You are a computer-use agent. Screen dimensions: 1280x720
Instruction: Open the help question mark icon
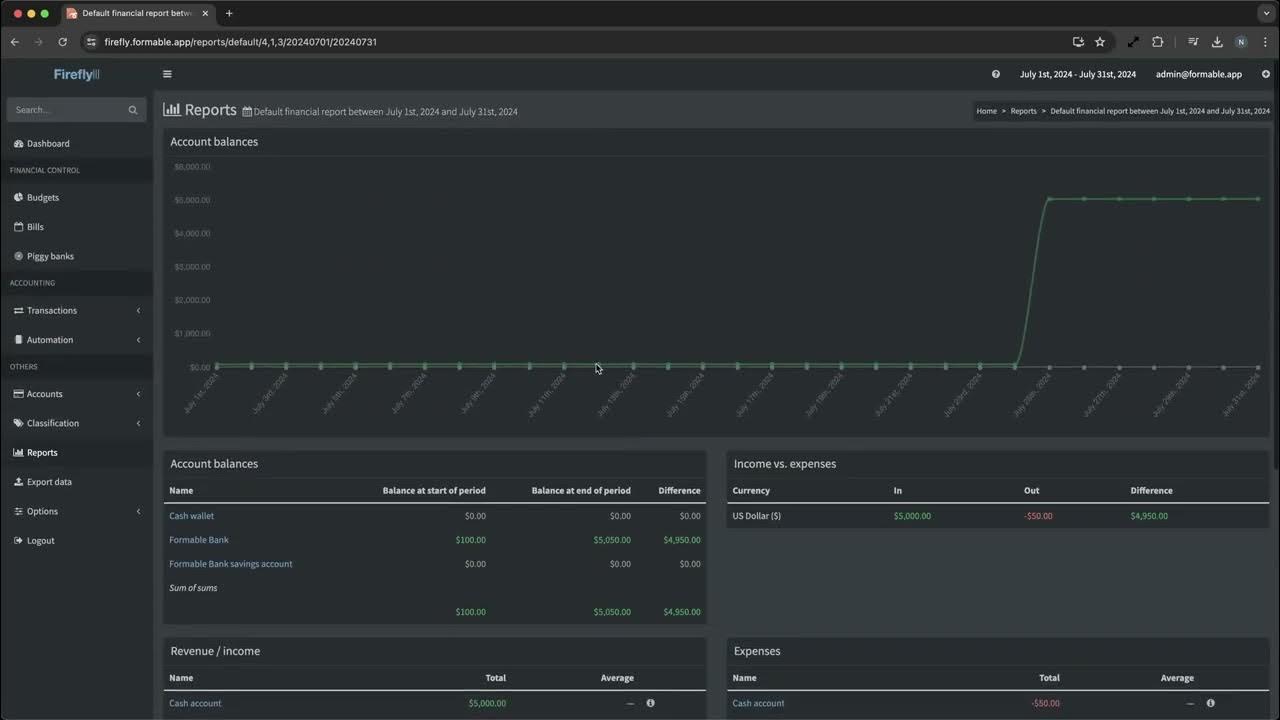996,74
